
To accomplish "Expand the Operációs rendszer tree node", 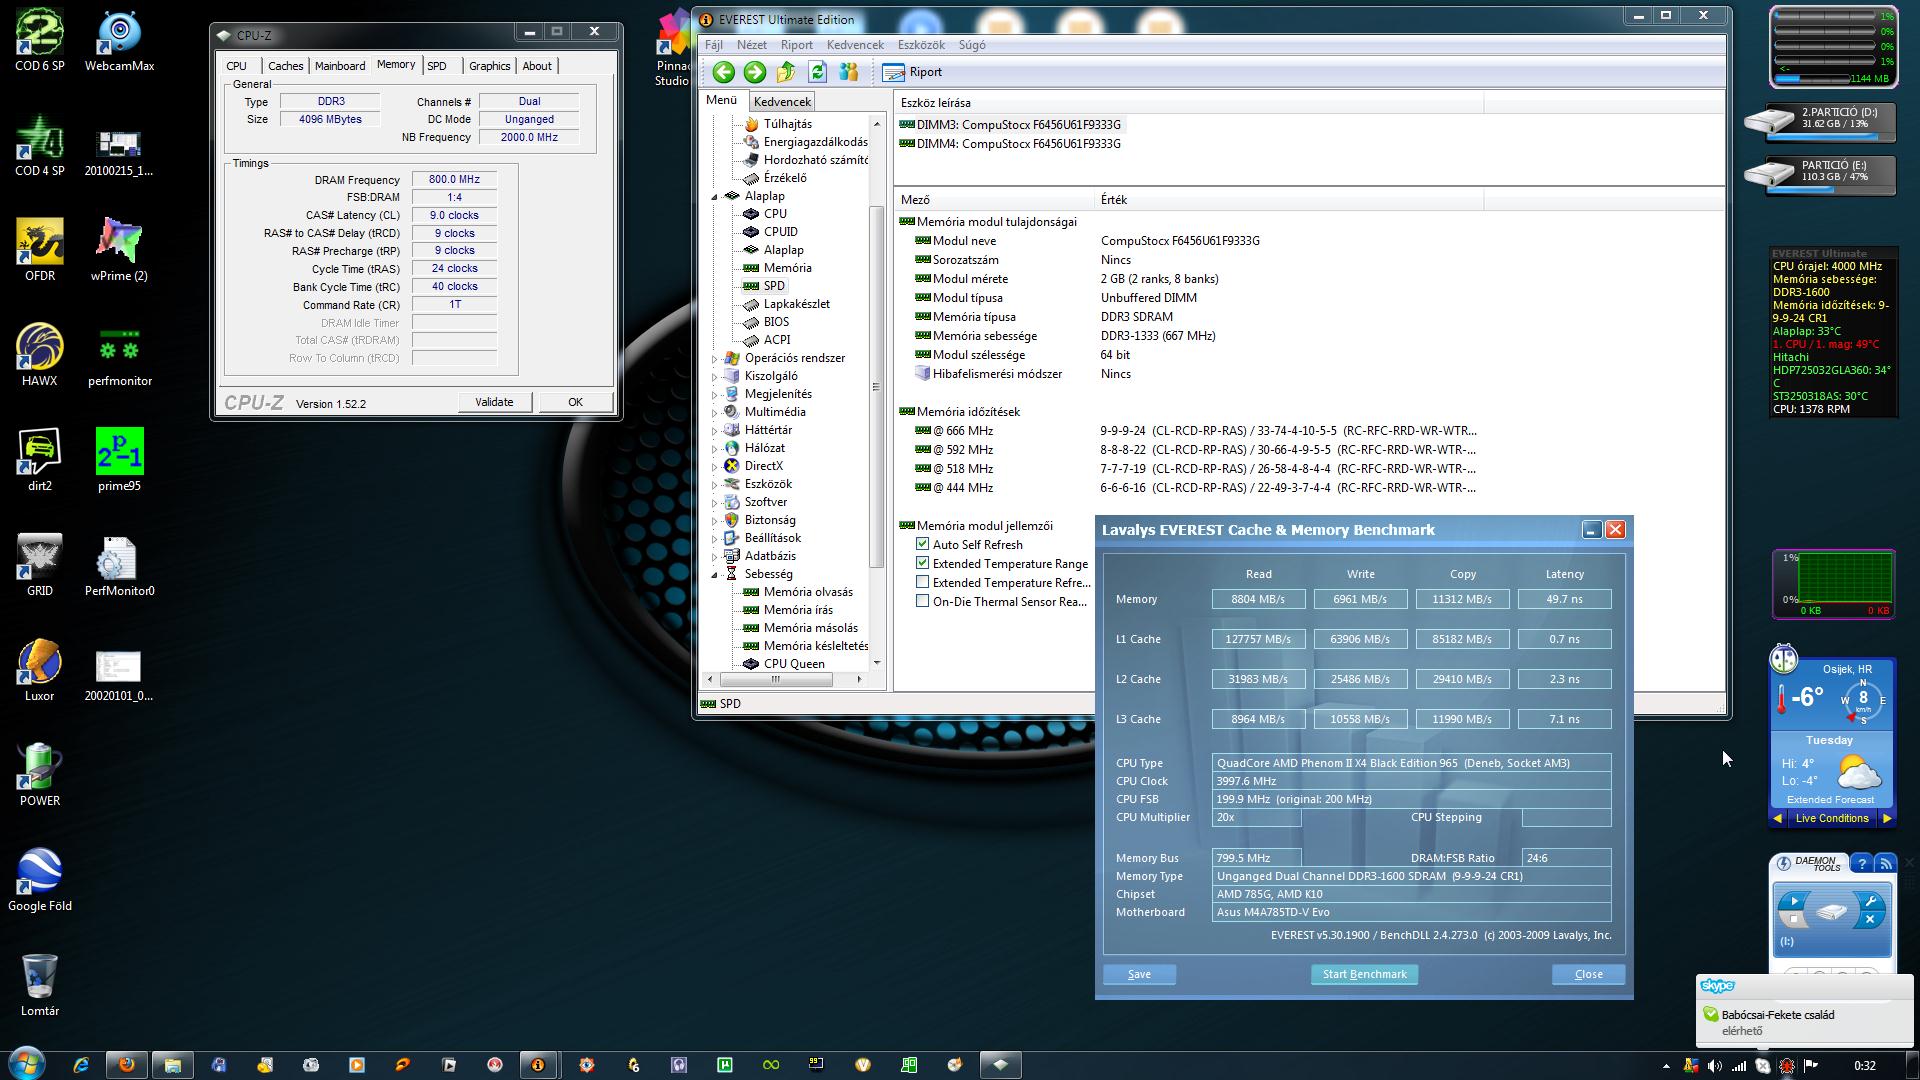I will click(715, 359).
